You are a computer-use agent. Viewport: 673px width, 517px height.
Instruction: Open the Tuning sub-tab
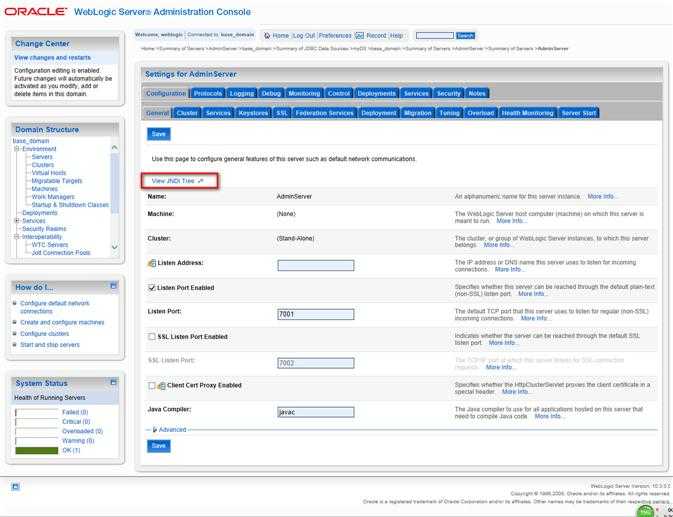click(x=449, y=113)
